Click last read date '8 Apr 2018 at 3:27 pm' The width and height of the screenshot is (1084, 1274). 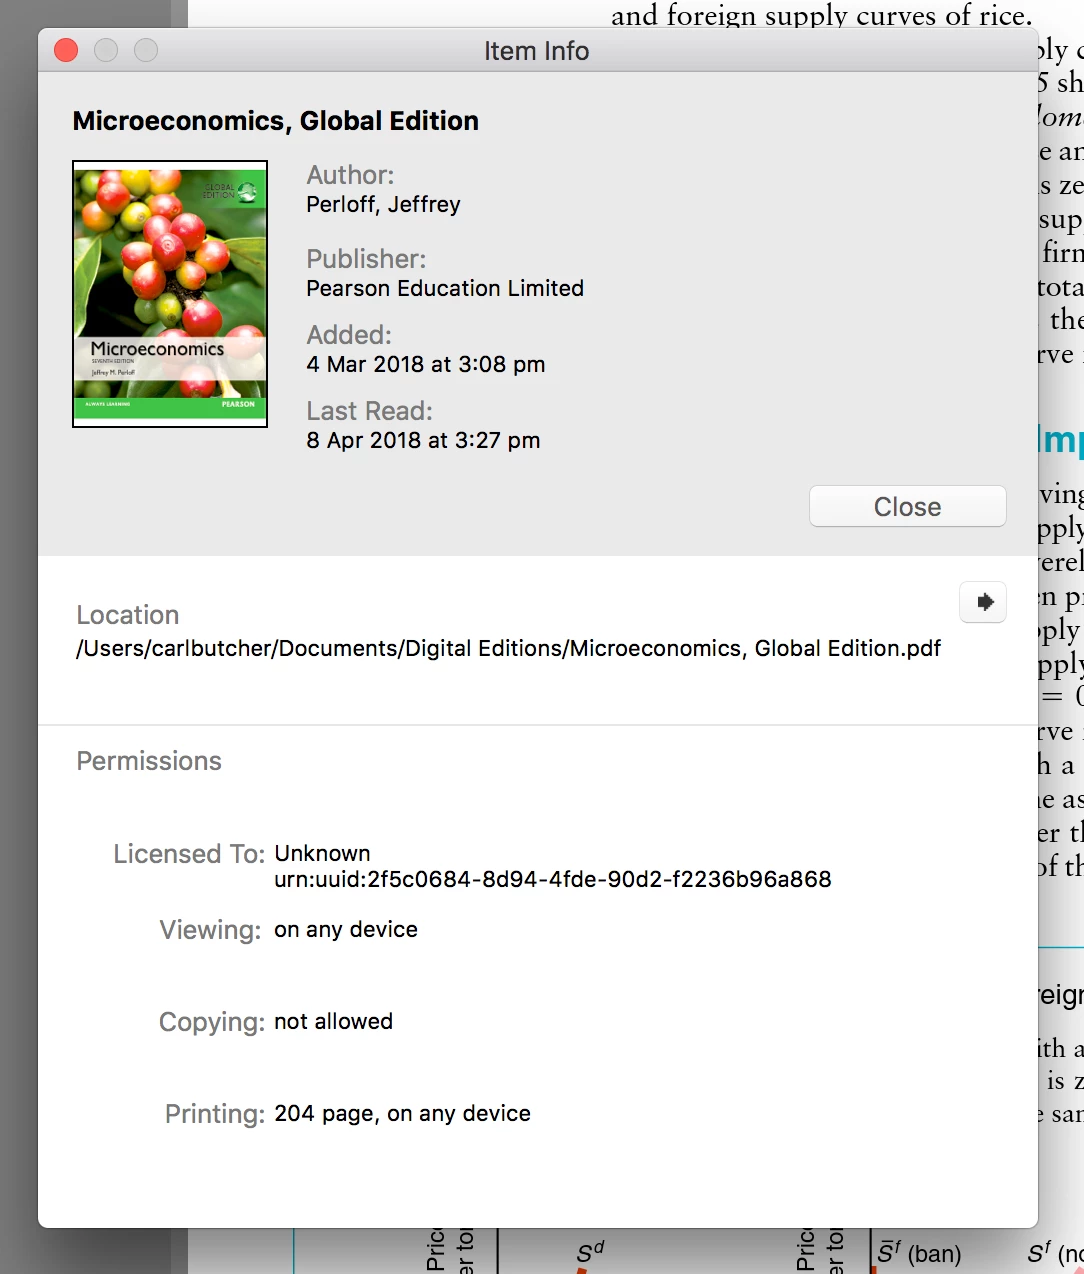(x=423, y=440)
